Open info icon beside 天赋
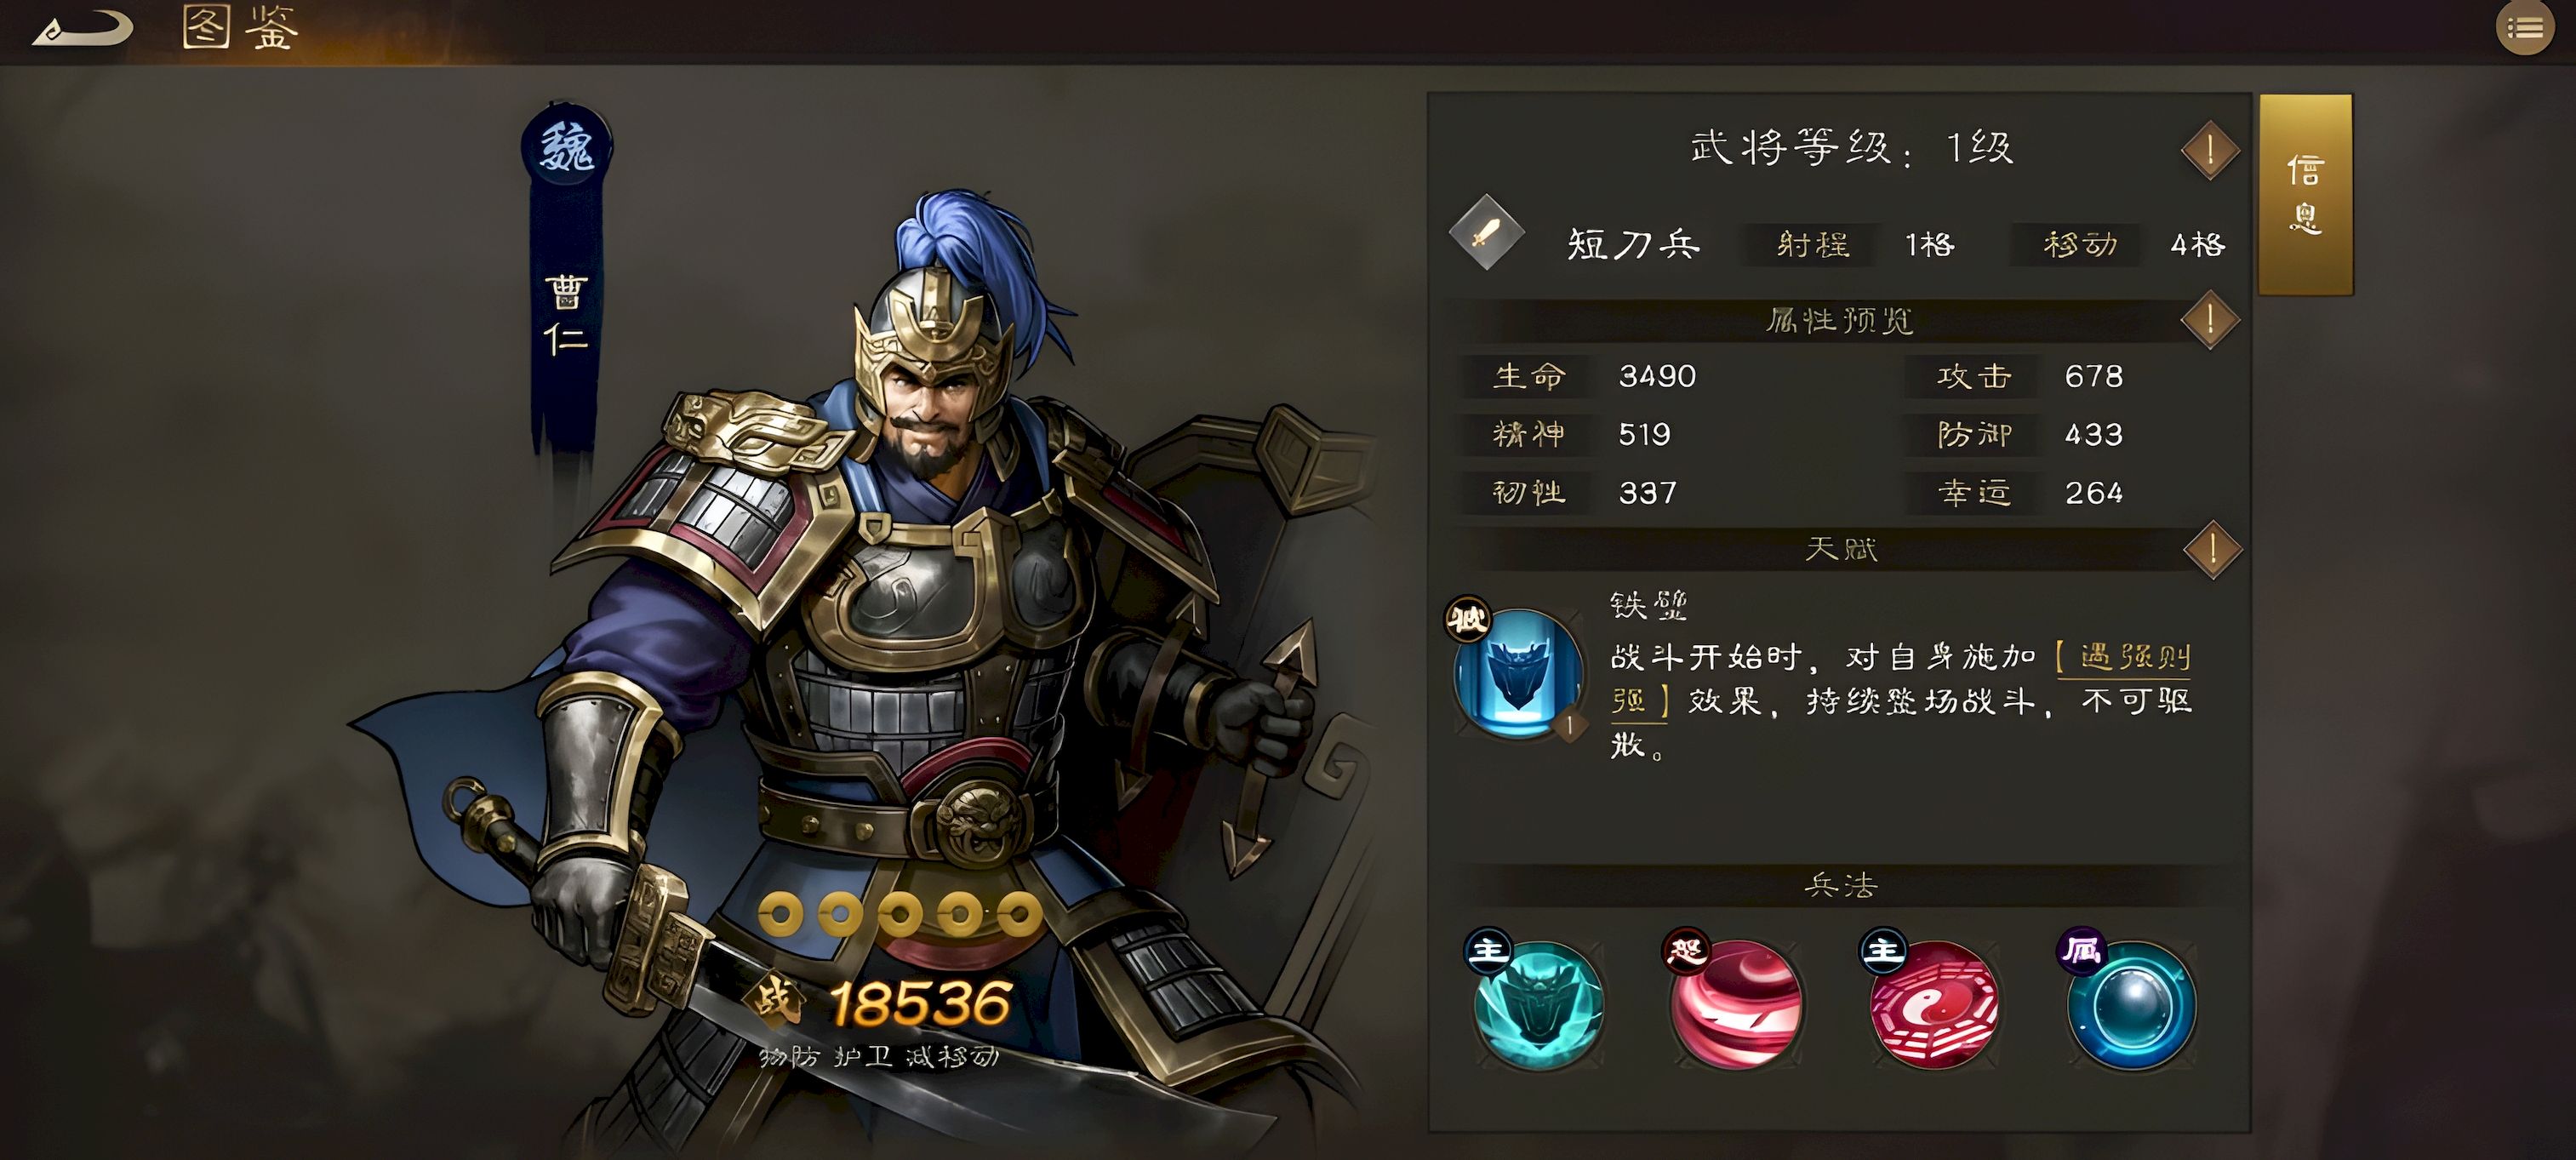2576x1160 pixels. pyautogui.click(x=2212, y=549)
